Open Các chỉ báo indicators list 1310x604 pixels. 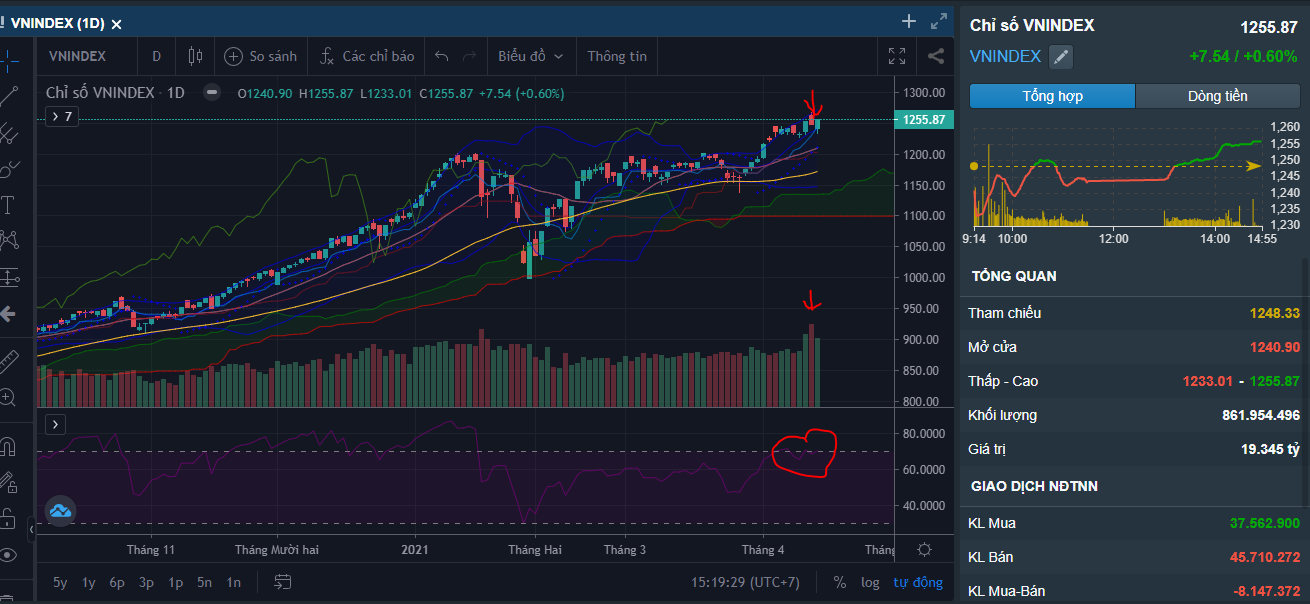[367, 56]
